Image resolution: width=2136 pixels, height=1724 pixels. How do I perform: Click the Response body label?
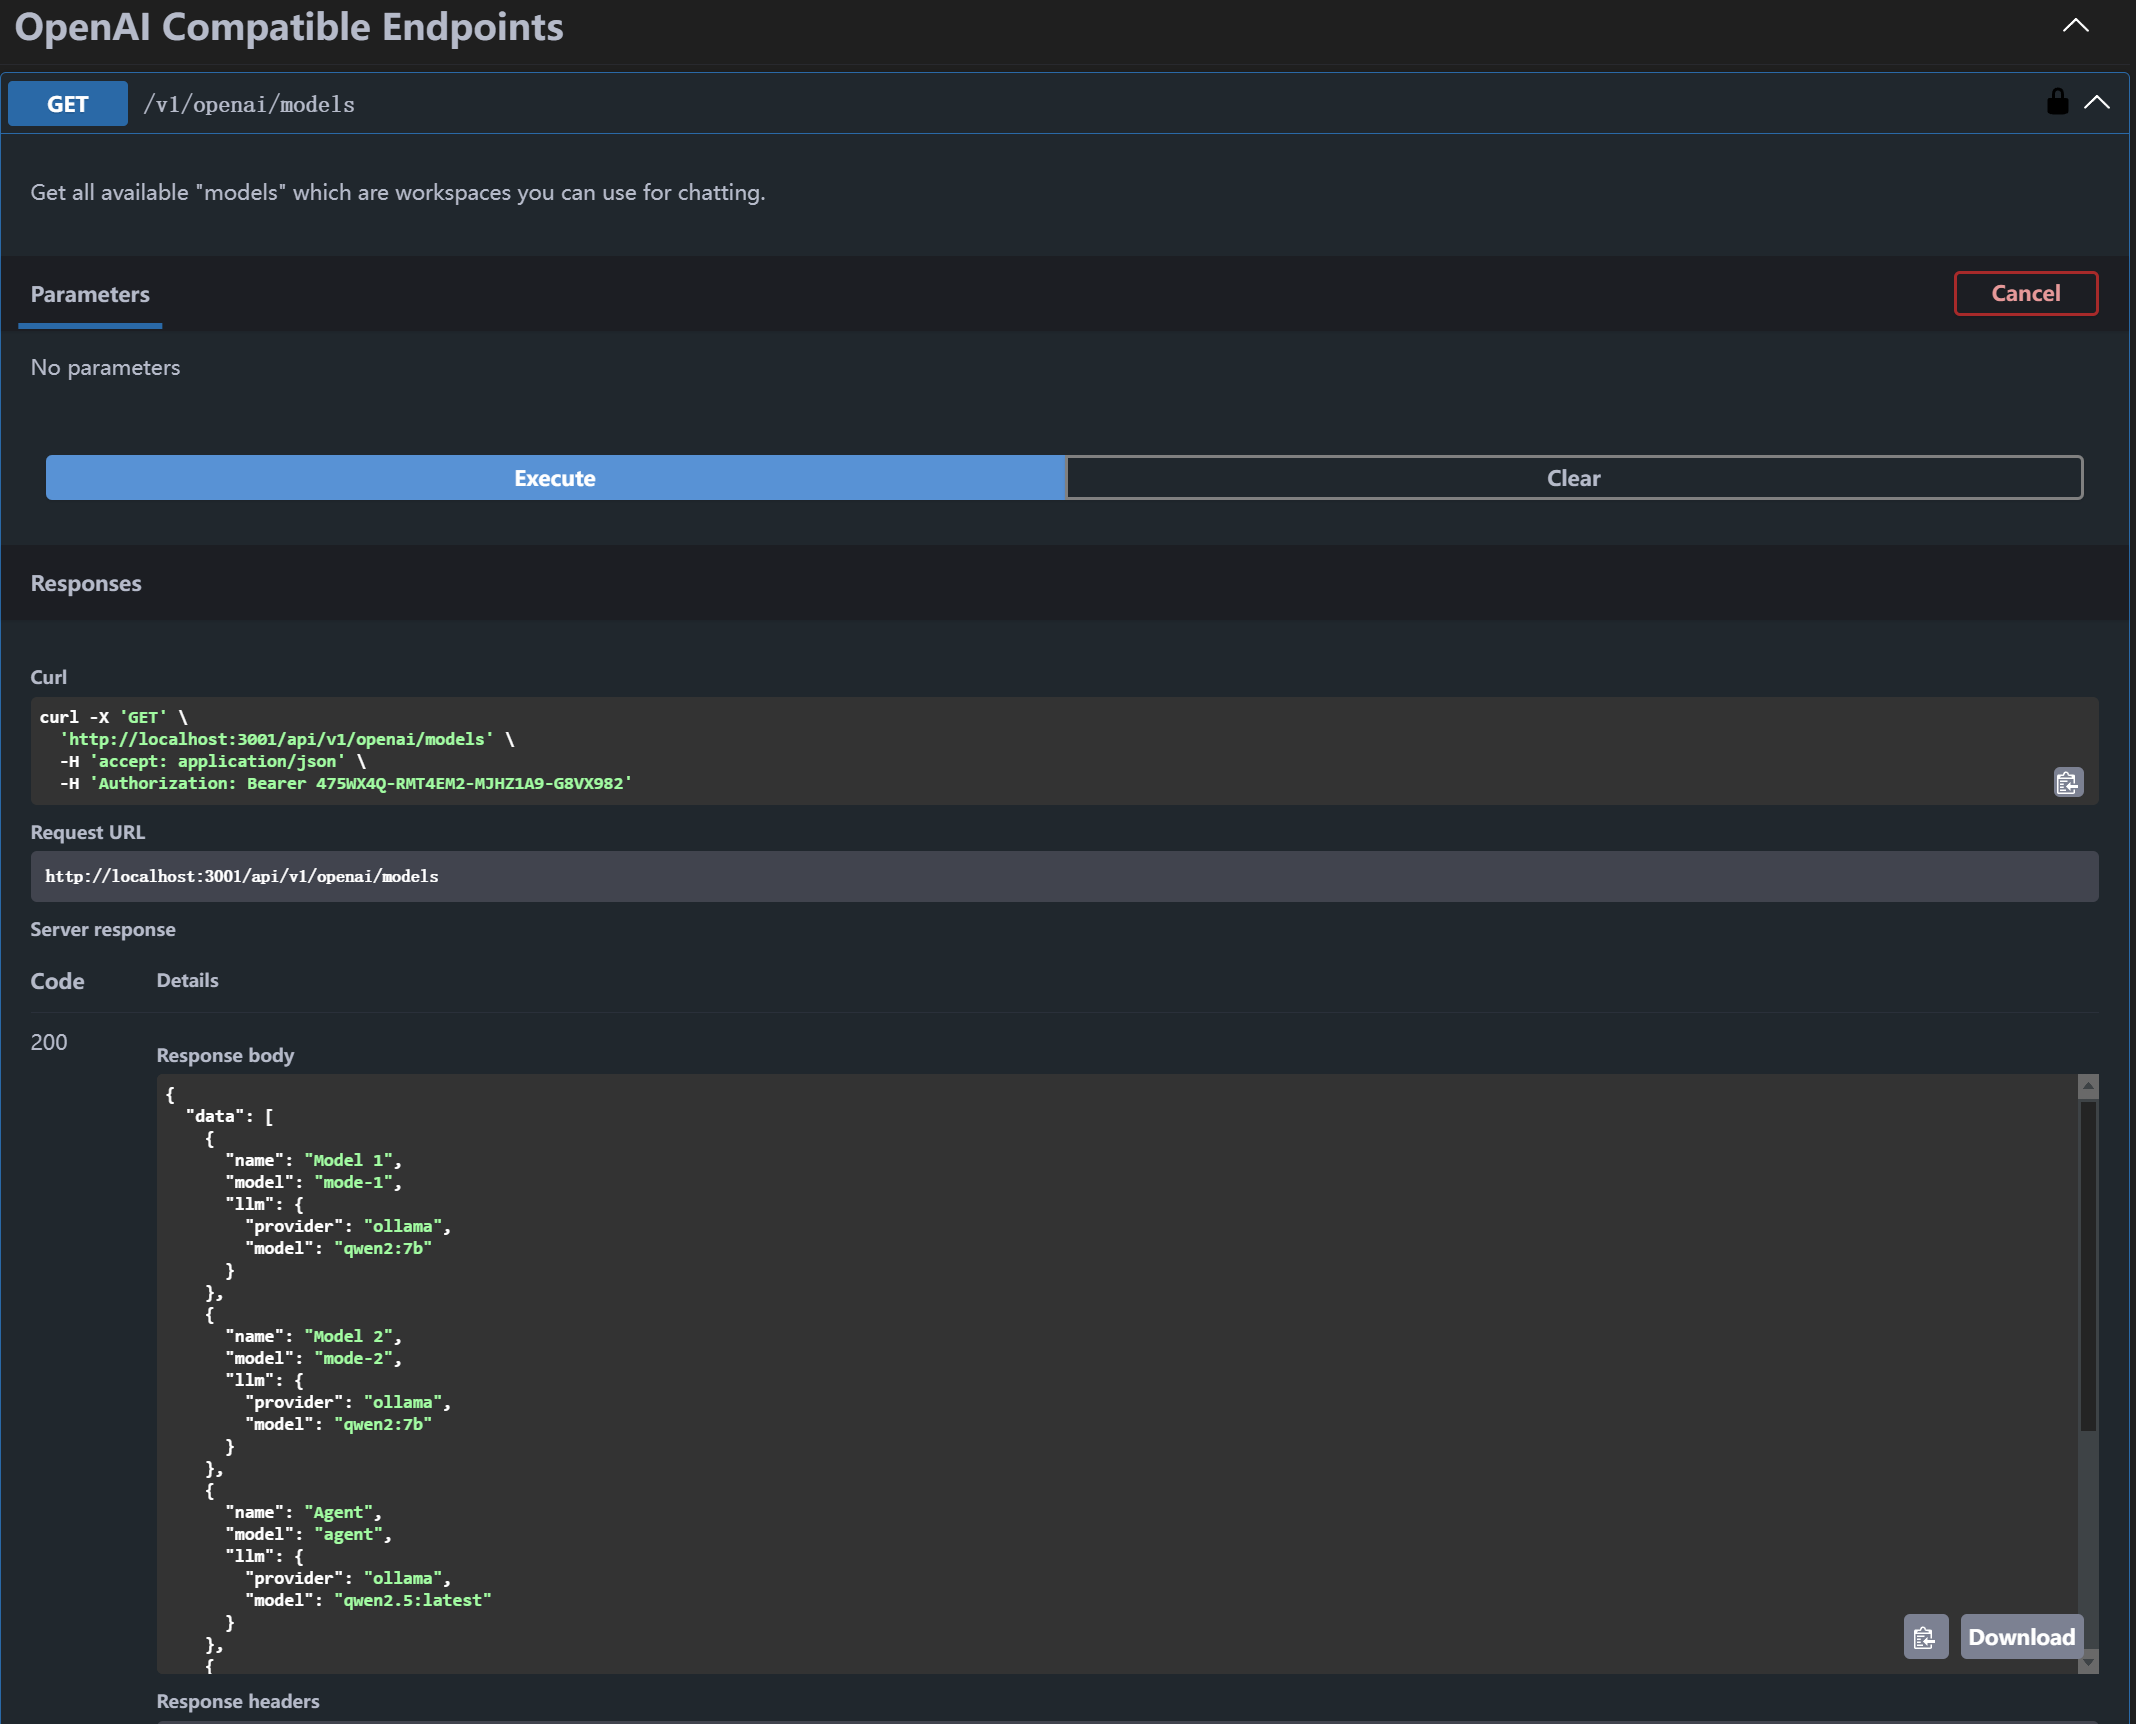coord(225,1055)
